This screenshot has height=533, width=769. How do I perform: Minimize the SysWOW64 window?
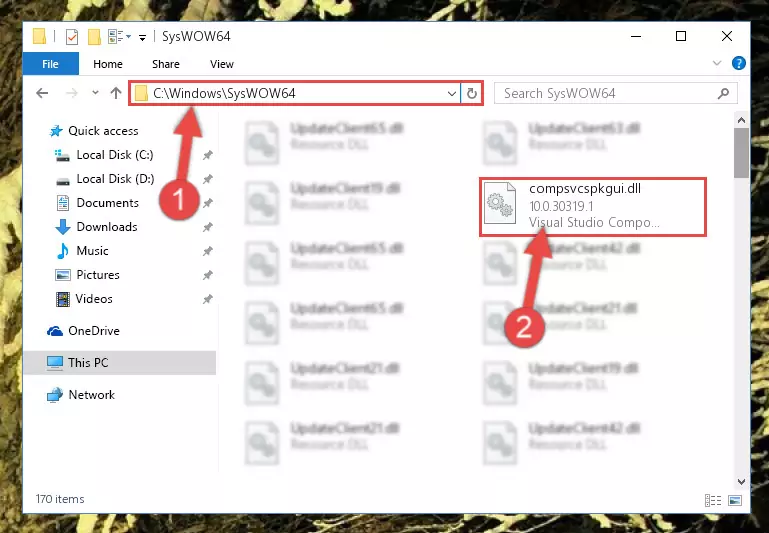click(x=636, y=37)
